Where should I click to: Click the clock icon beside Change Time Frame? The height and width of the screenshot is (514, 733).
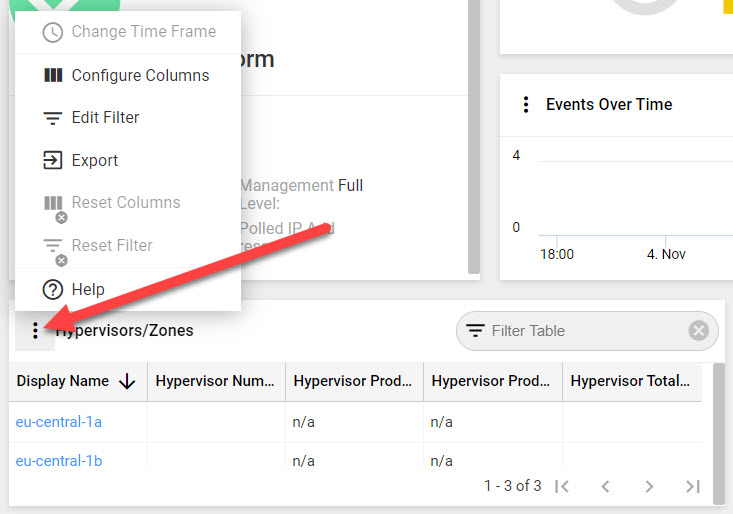pos(52,32)
